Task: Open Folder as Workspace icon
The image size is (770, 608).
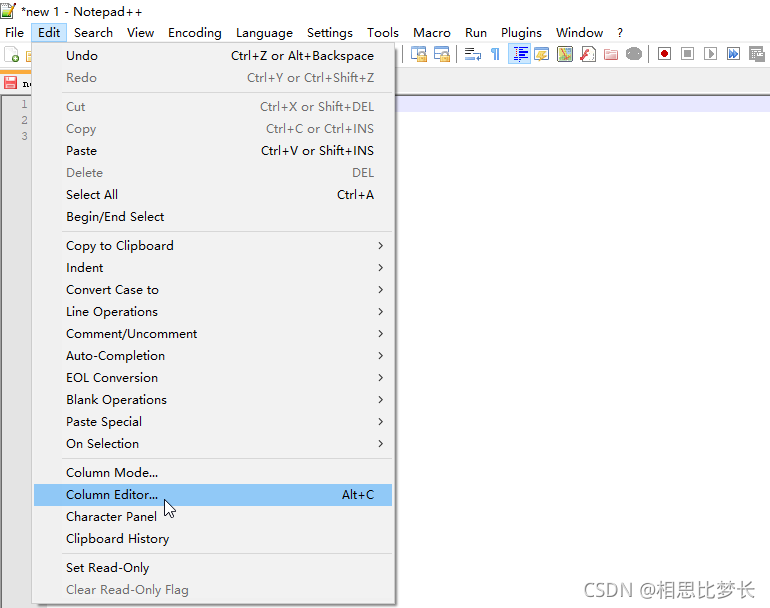Action: [611, 54]
